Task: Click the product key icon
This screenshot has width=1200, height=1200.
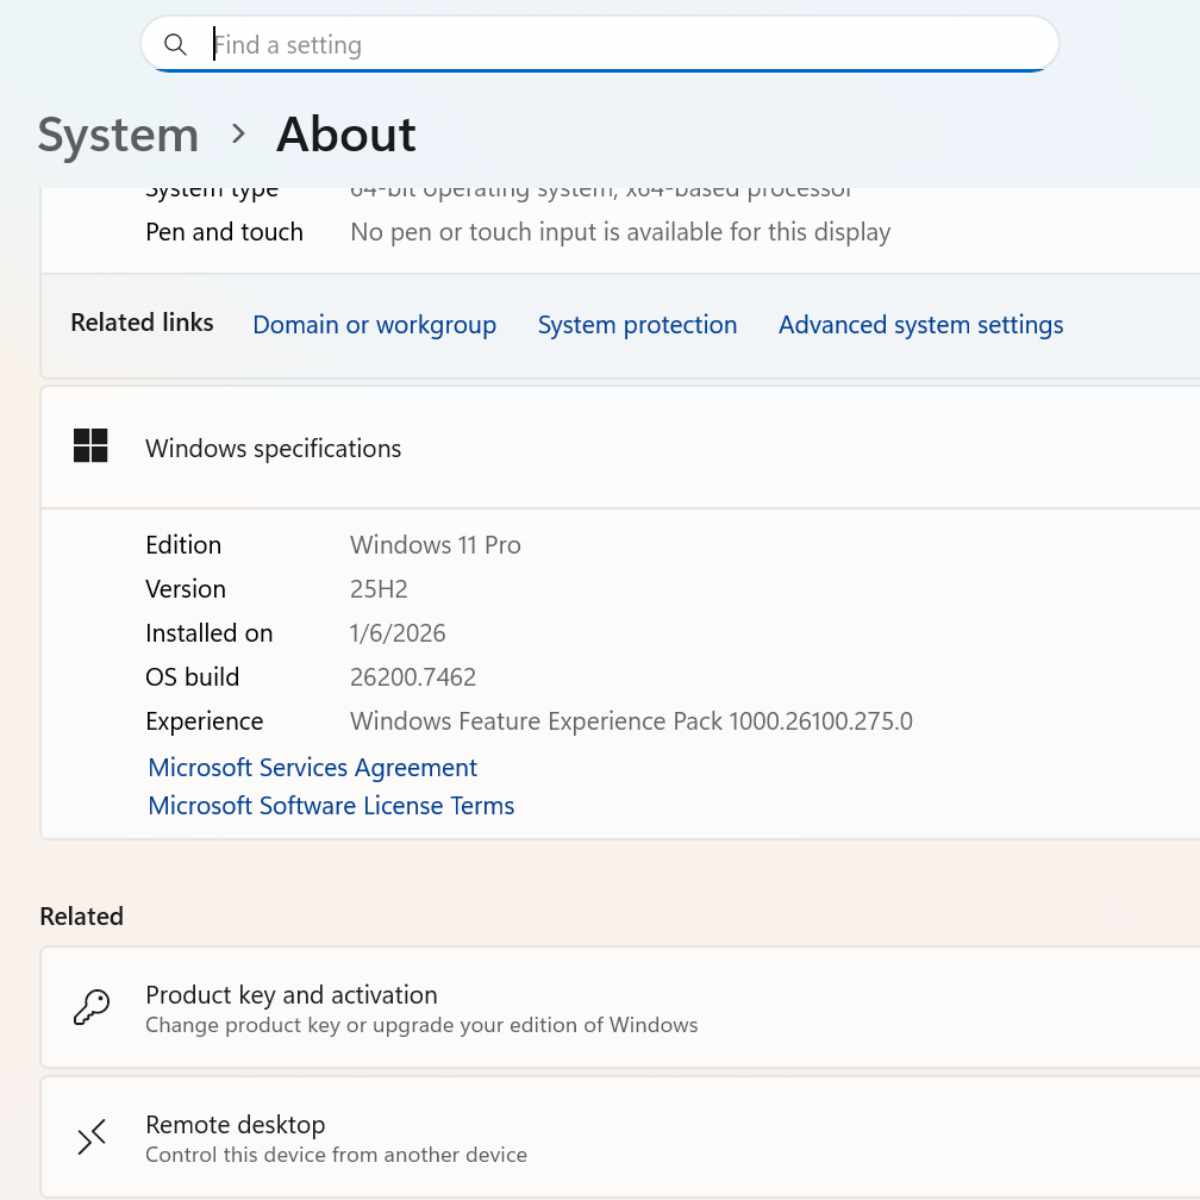Action: click(x=92, y=1008)
